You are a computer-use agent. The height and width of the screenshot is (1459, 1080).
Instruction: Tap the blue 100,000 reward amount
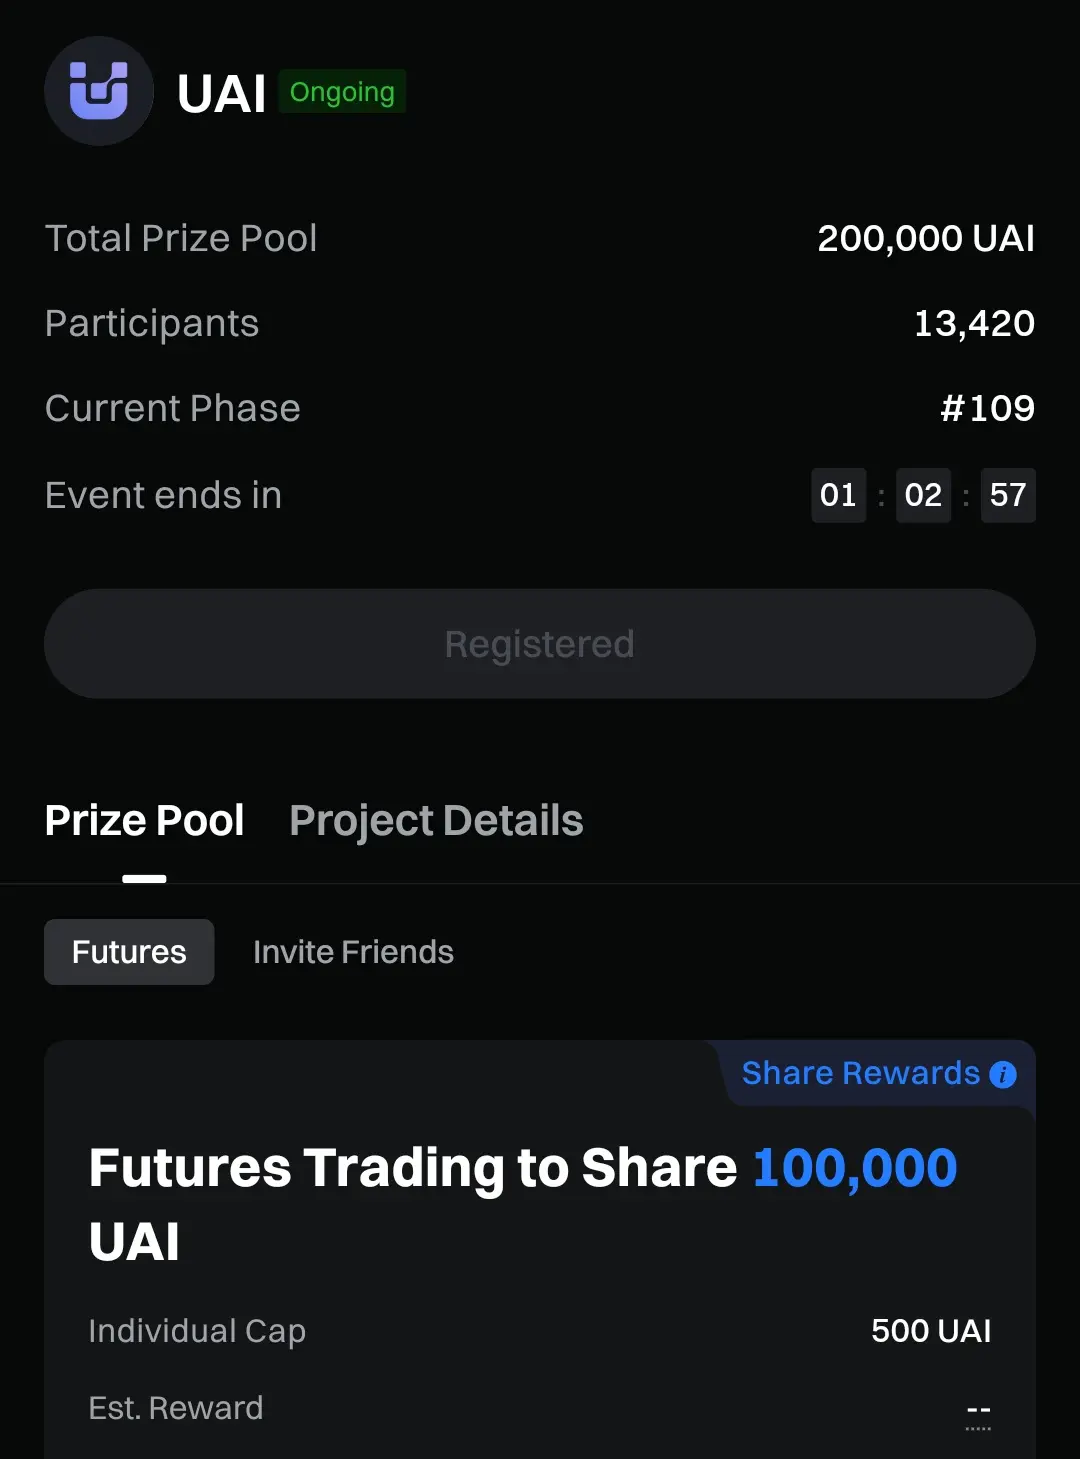point(855,1168)
